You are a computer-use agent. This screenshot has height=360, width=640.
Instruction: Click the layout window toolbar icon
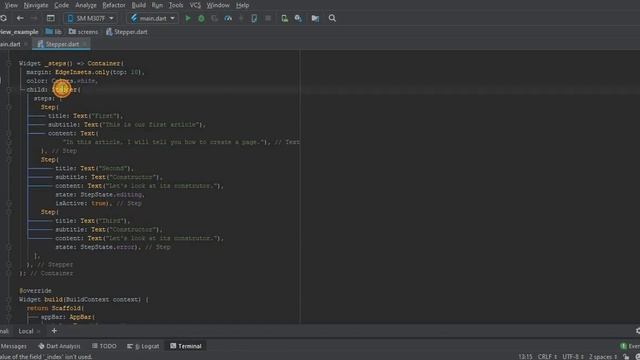coord(51,18)
